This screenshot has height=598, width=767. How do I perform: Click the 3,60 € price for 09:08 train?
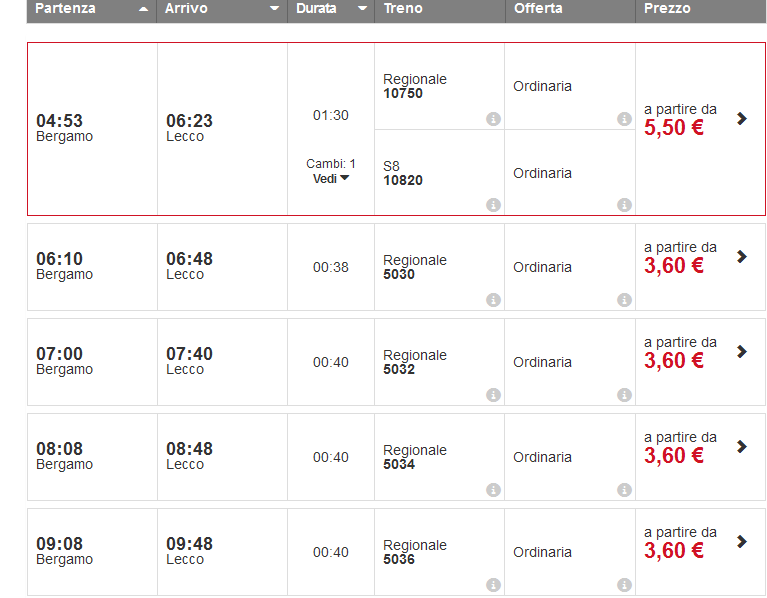click(674, 551)
